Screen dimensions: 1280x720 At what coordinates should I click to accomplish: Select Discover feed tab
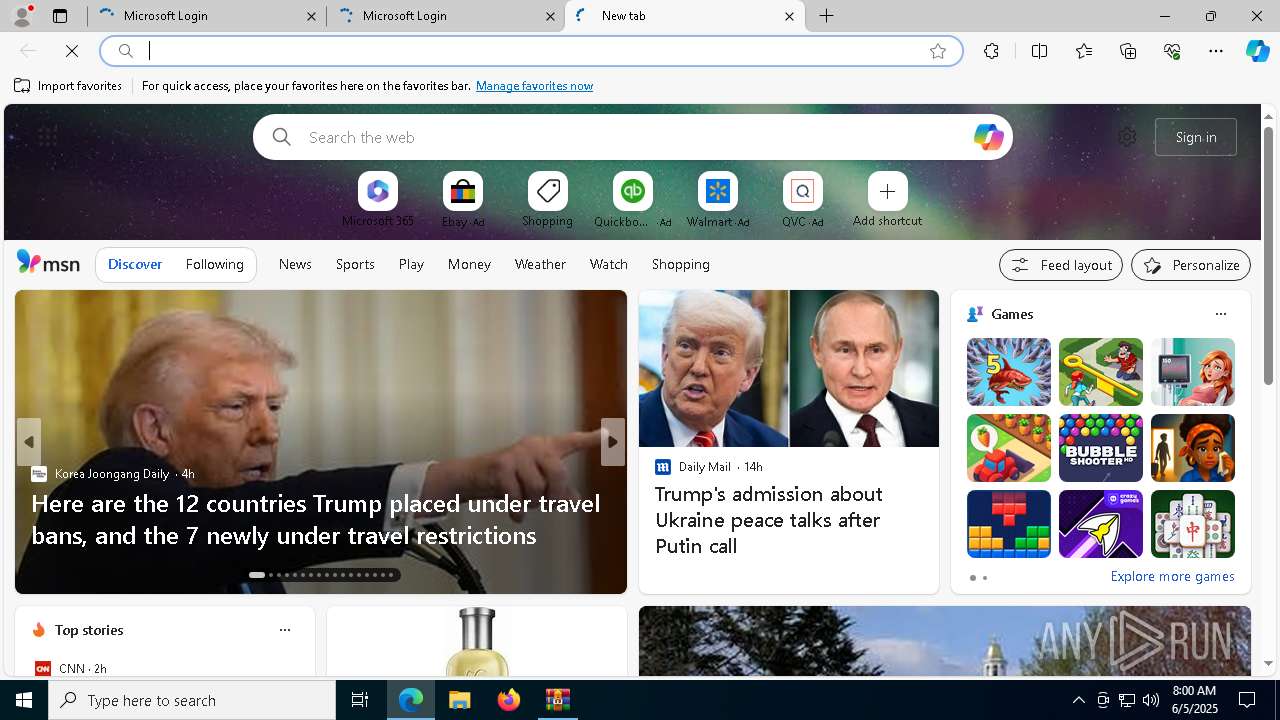click(x=135, y=264)
